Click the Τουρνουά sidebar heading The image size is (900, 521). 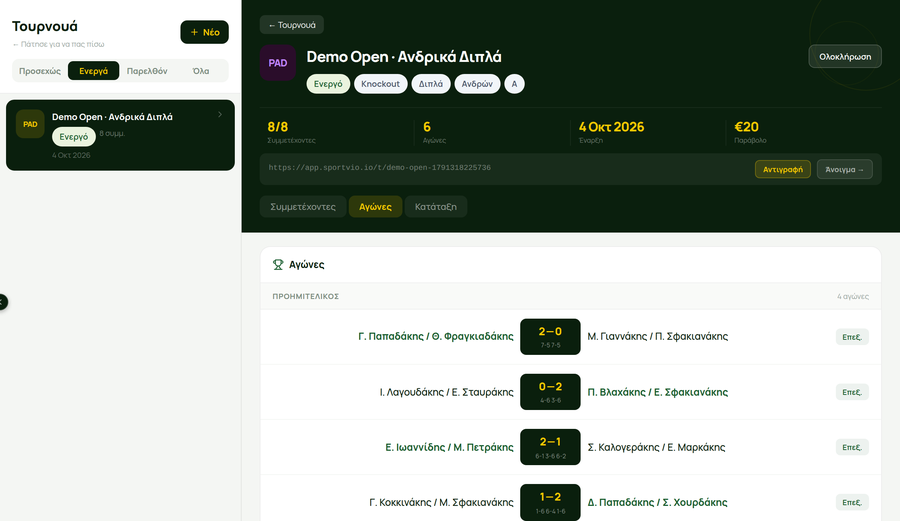[45, 26]
